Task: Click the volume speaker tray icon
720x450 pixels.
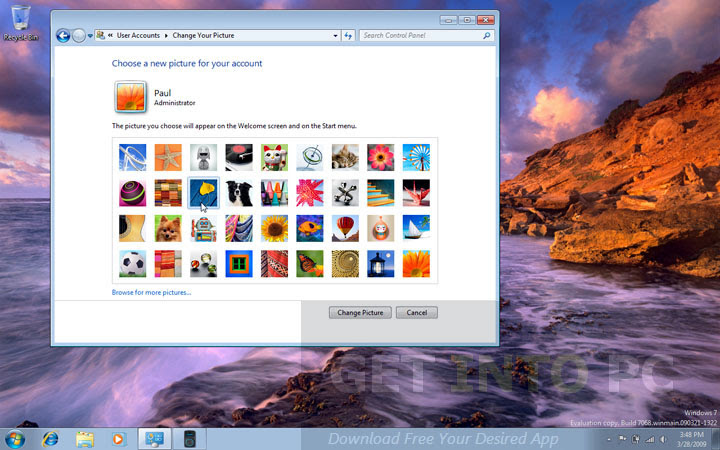Action: (663, 440)
